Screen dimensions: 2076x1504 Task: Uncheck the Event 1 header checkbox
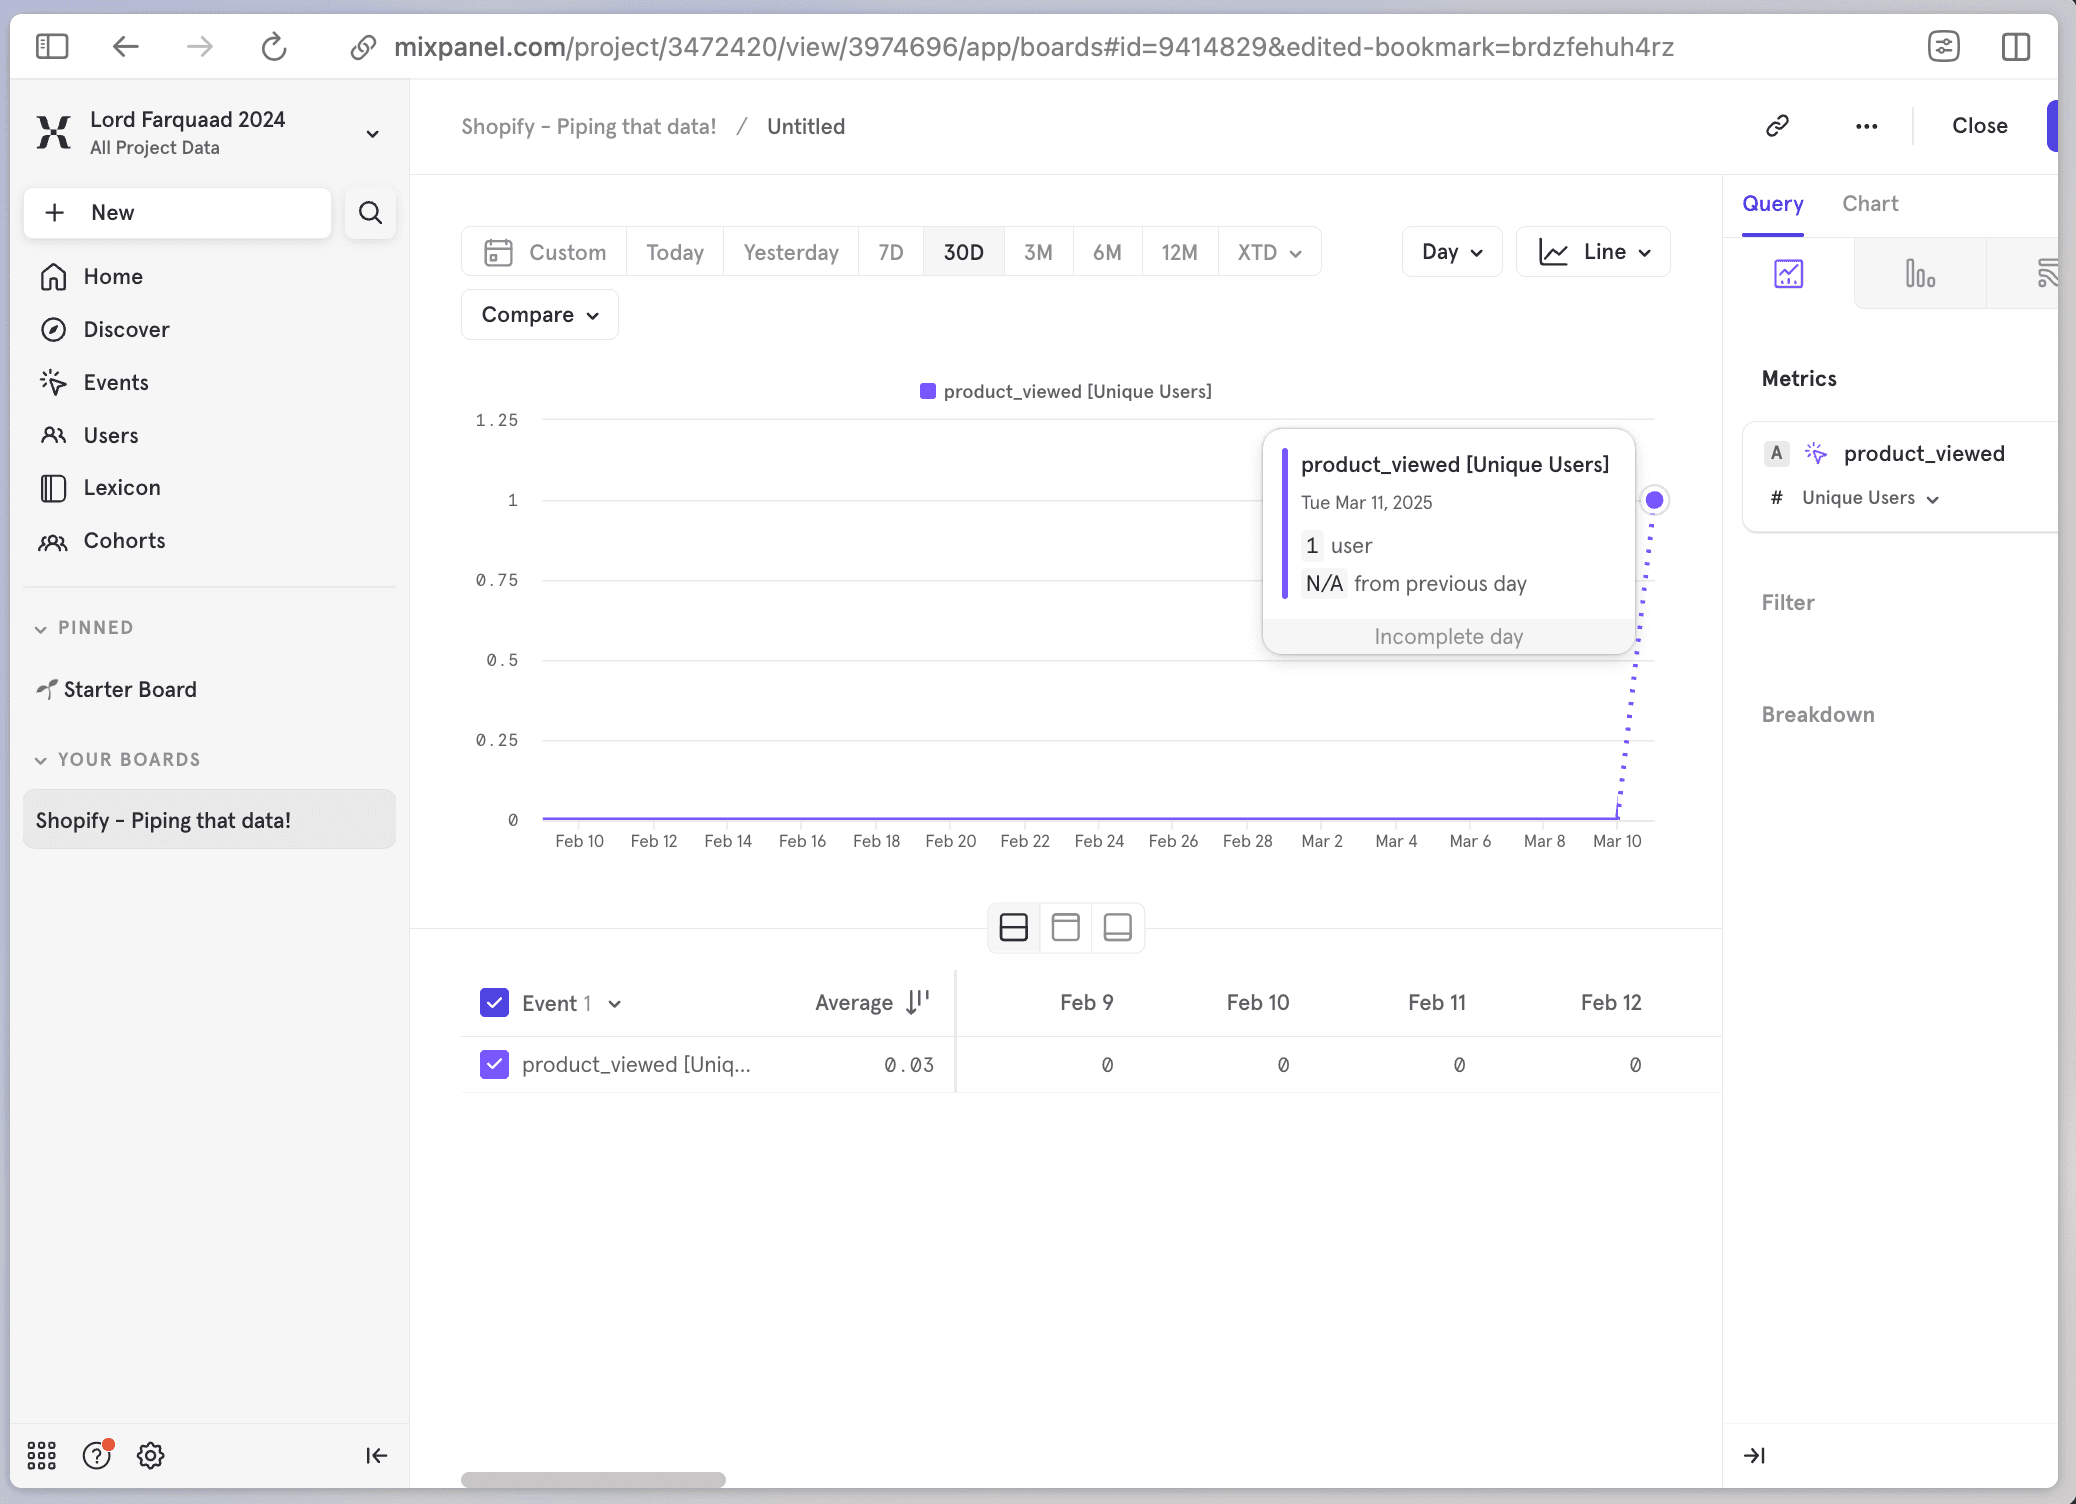click(494, 1003)
